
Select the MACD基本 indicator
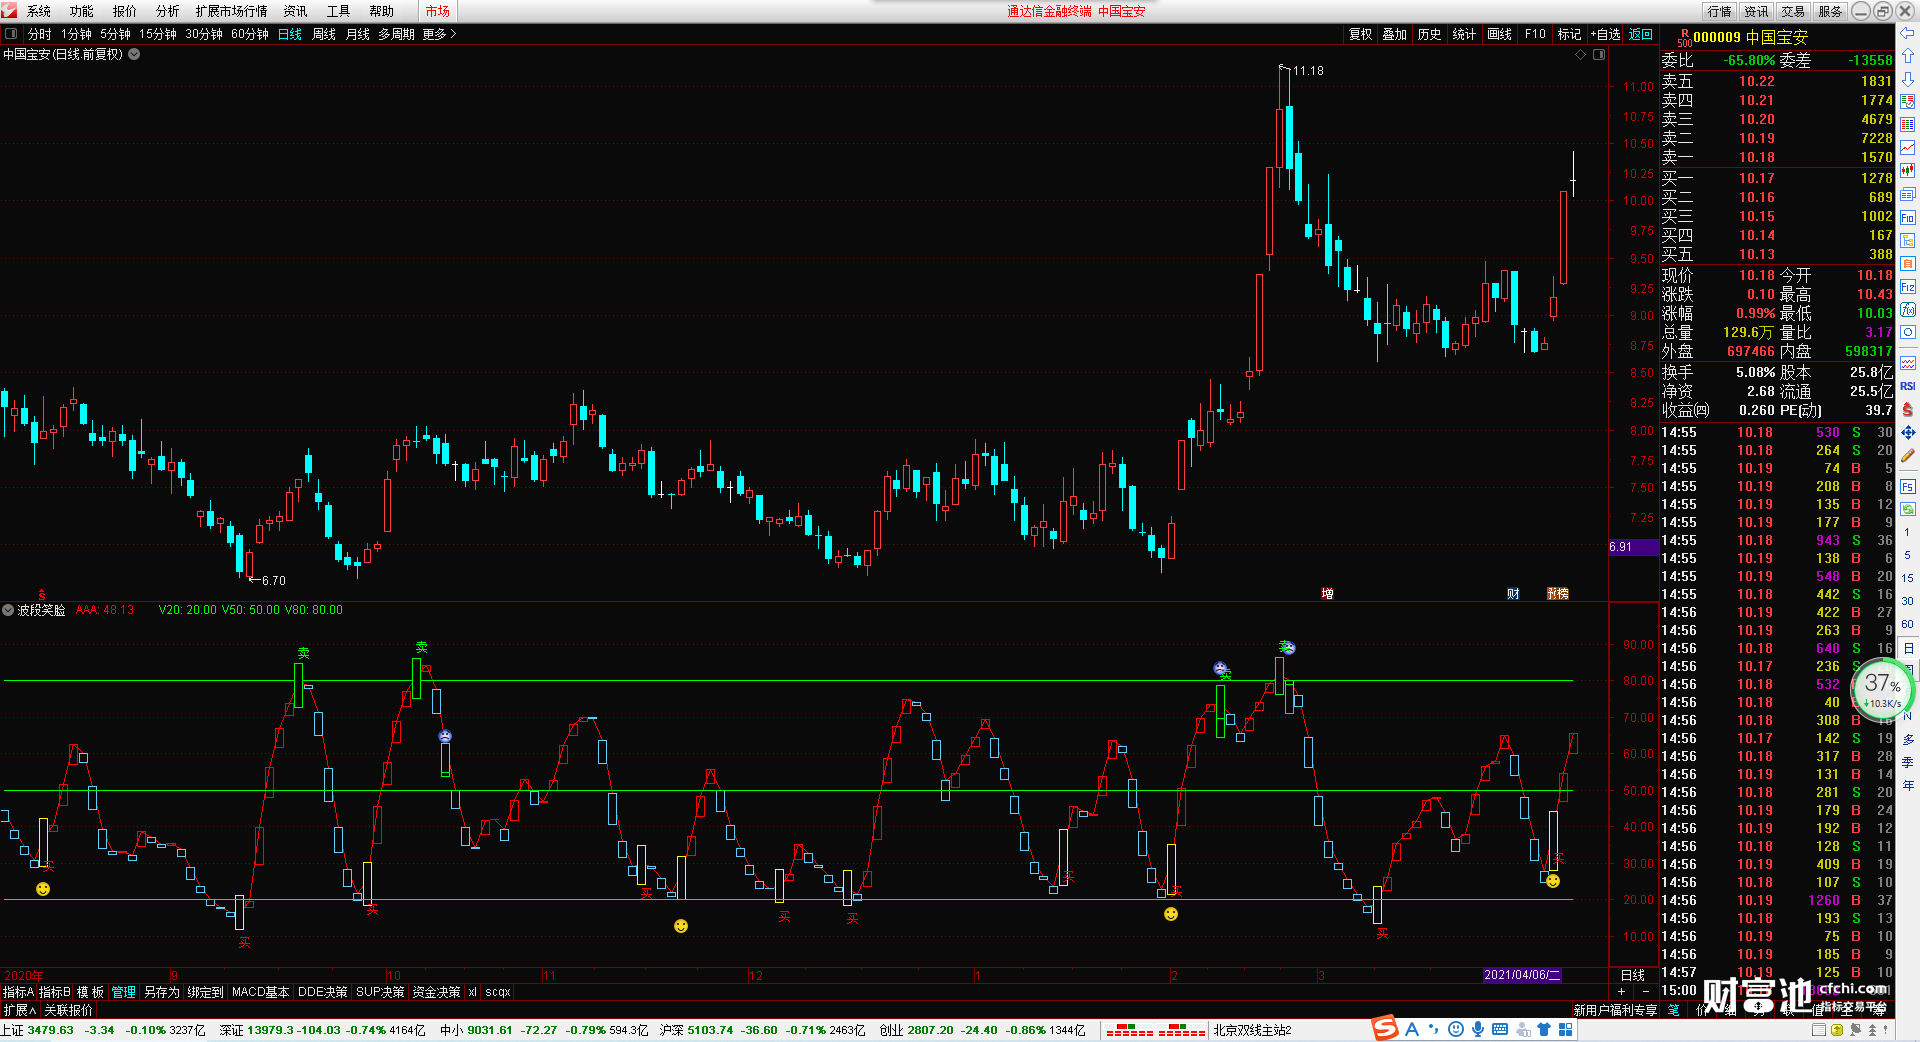pos(261,992)
